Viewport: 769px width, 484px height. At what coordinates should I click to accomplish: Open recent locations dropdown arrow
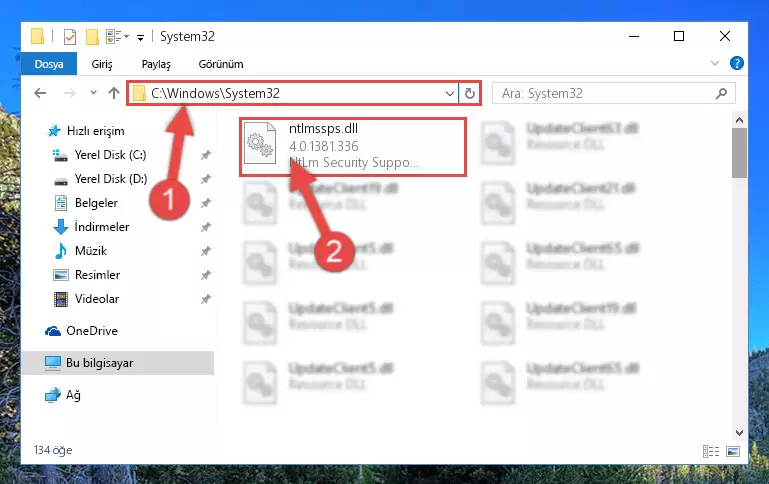click(93, 92)
